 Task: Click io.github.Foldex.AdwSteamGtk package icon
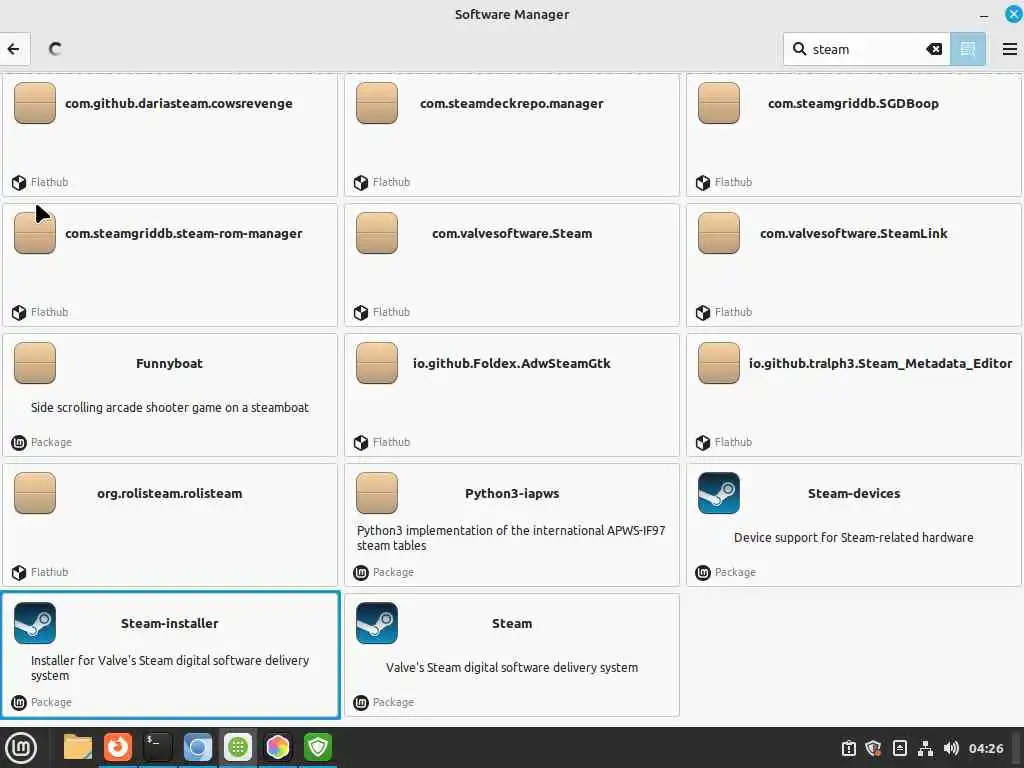coord(377,363)
